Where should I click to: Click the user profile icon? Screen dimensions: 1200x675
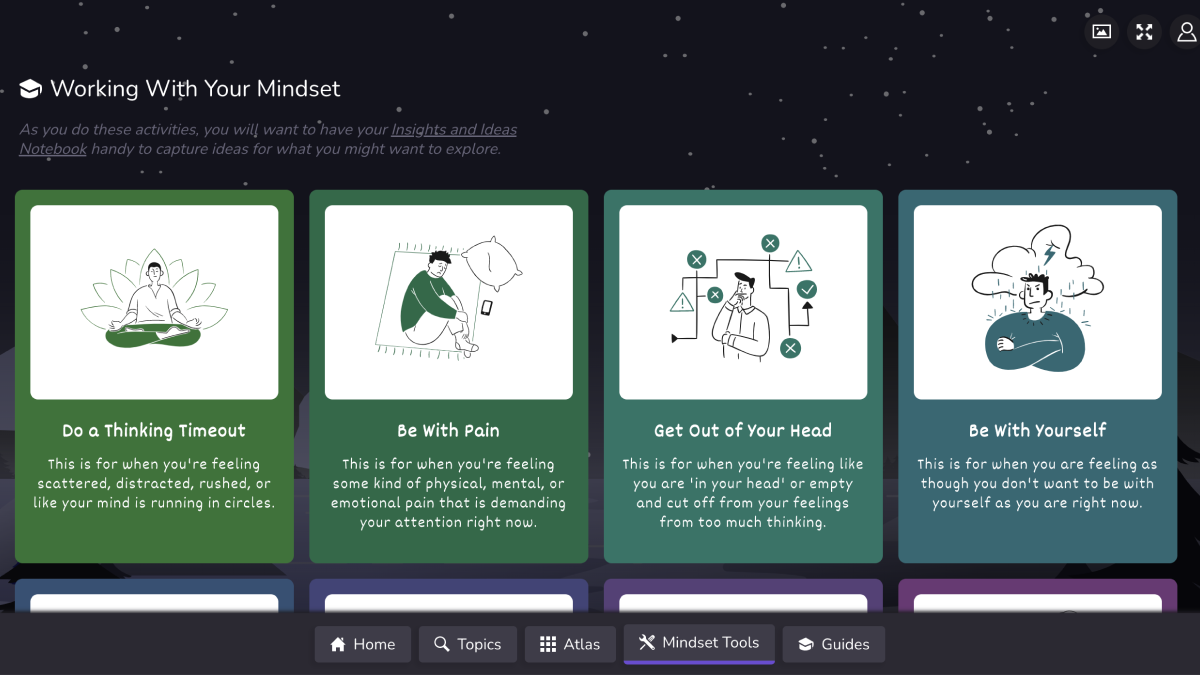1184,31
